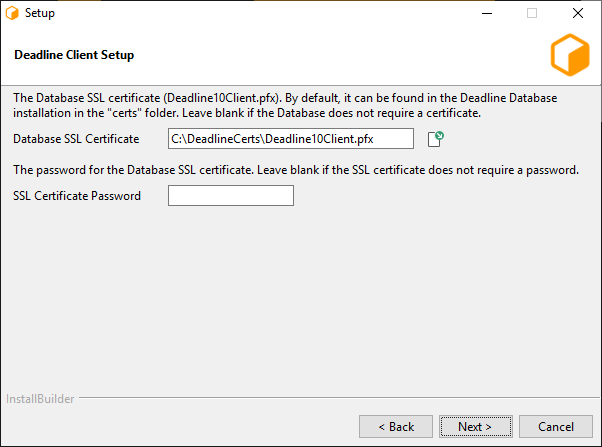Click the browse file icon for the certificate

pyautogui.click(x=435, y=139)
